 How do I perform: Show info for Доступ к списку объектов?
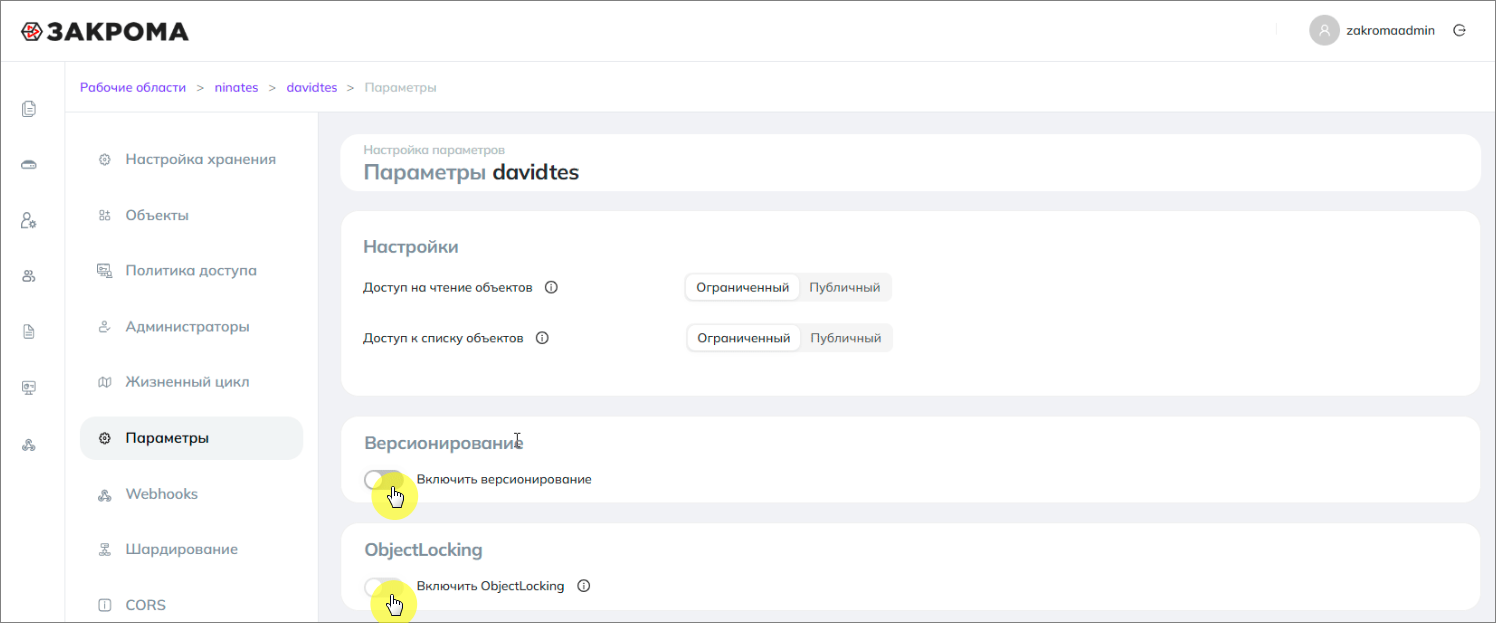(542, 338)
